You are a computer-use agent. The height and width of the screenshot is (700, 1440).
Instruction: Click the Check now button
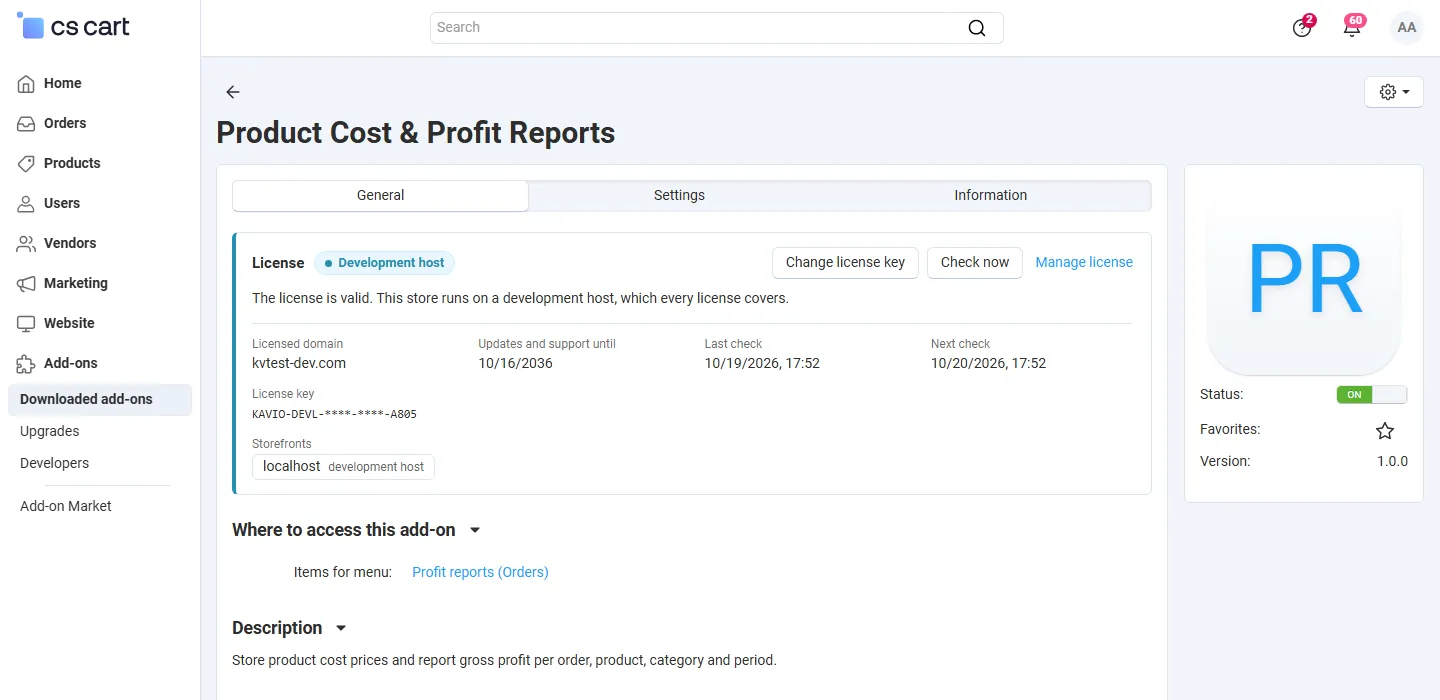tap(975, 263)
